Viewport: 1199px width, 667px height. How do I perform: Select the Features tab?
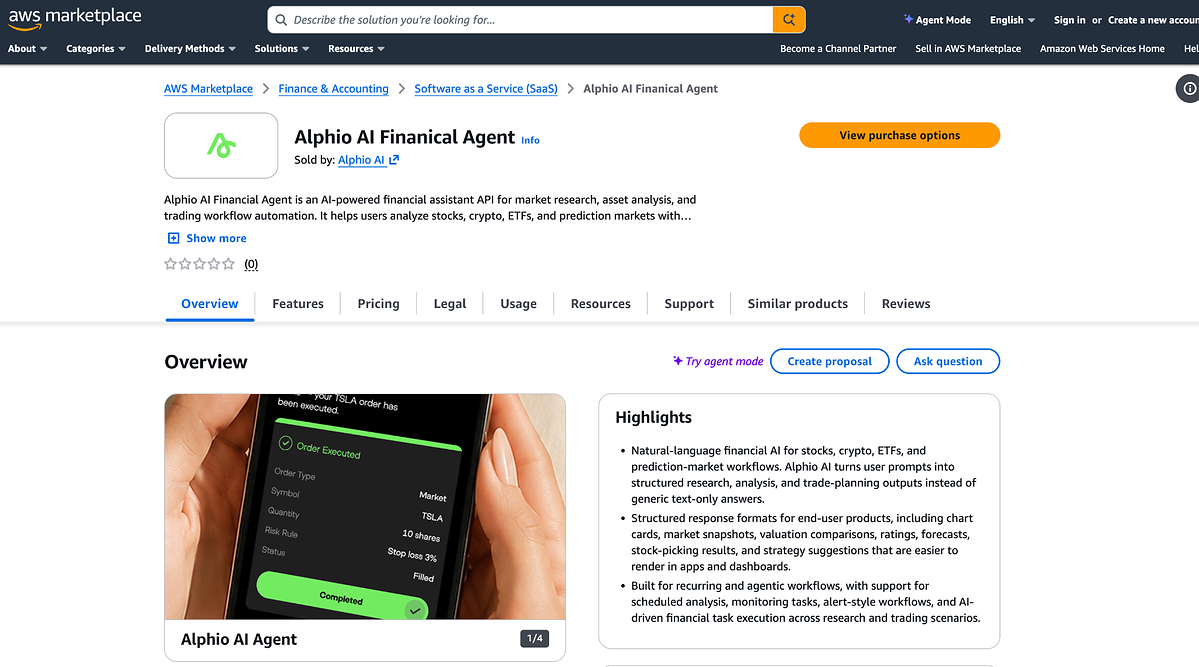298,304
